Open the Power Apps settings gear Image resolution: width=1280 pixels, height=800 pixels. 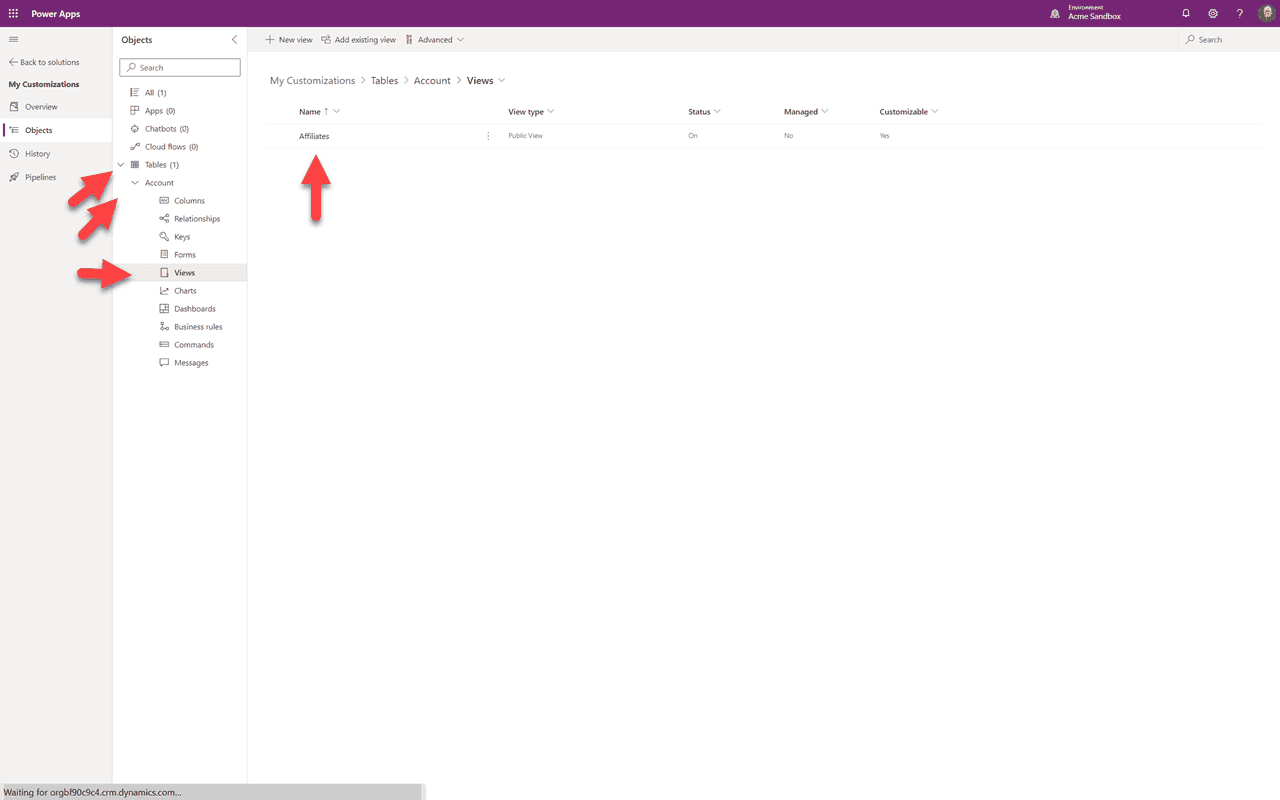point(1213,13)
